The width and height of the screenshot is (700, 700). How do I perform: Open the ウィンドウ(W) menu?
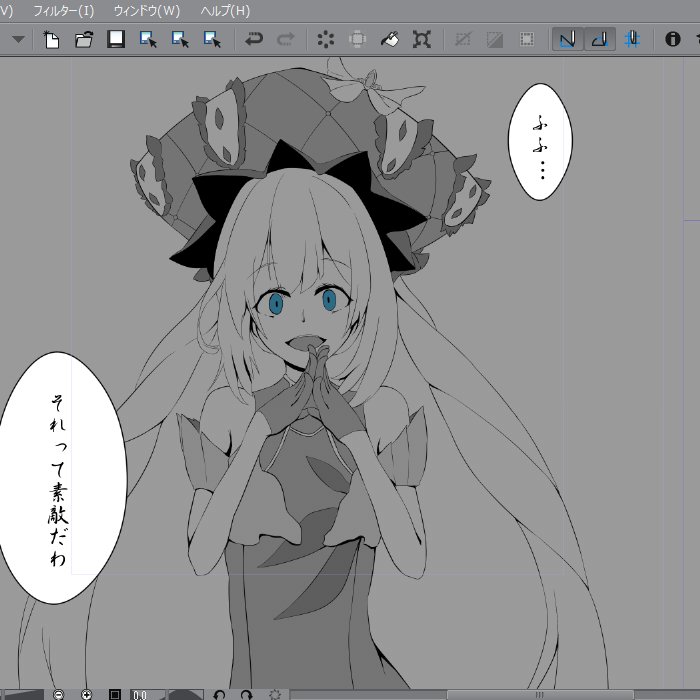click(147, 11)
